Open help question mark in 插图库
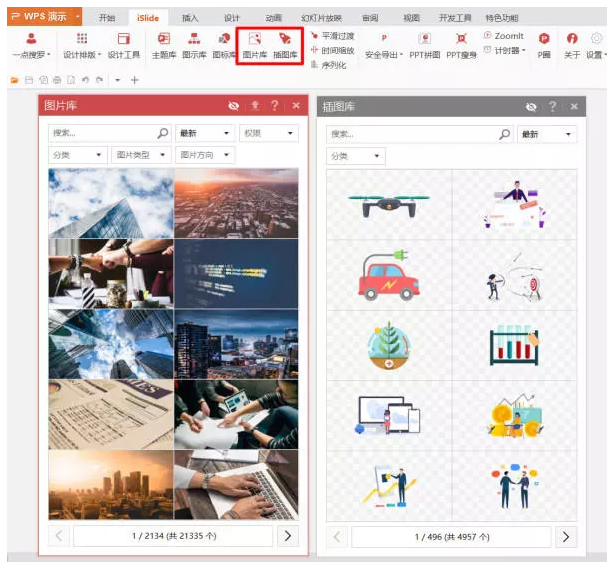614x566 pixels. coord(553,106)
